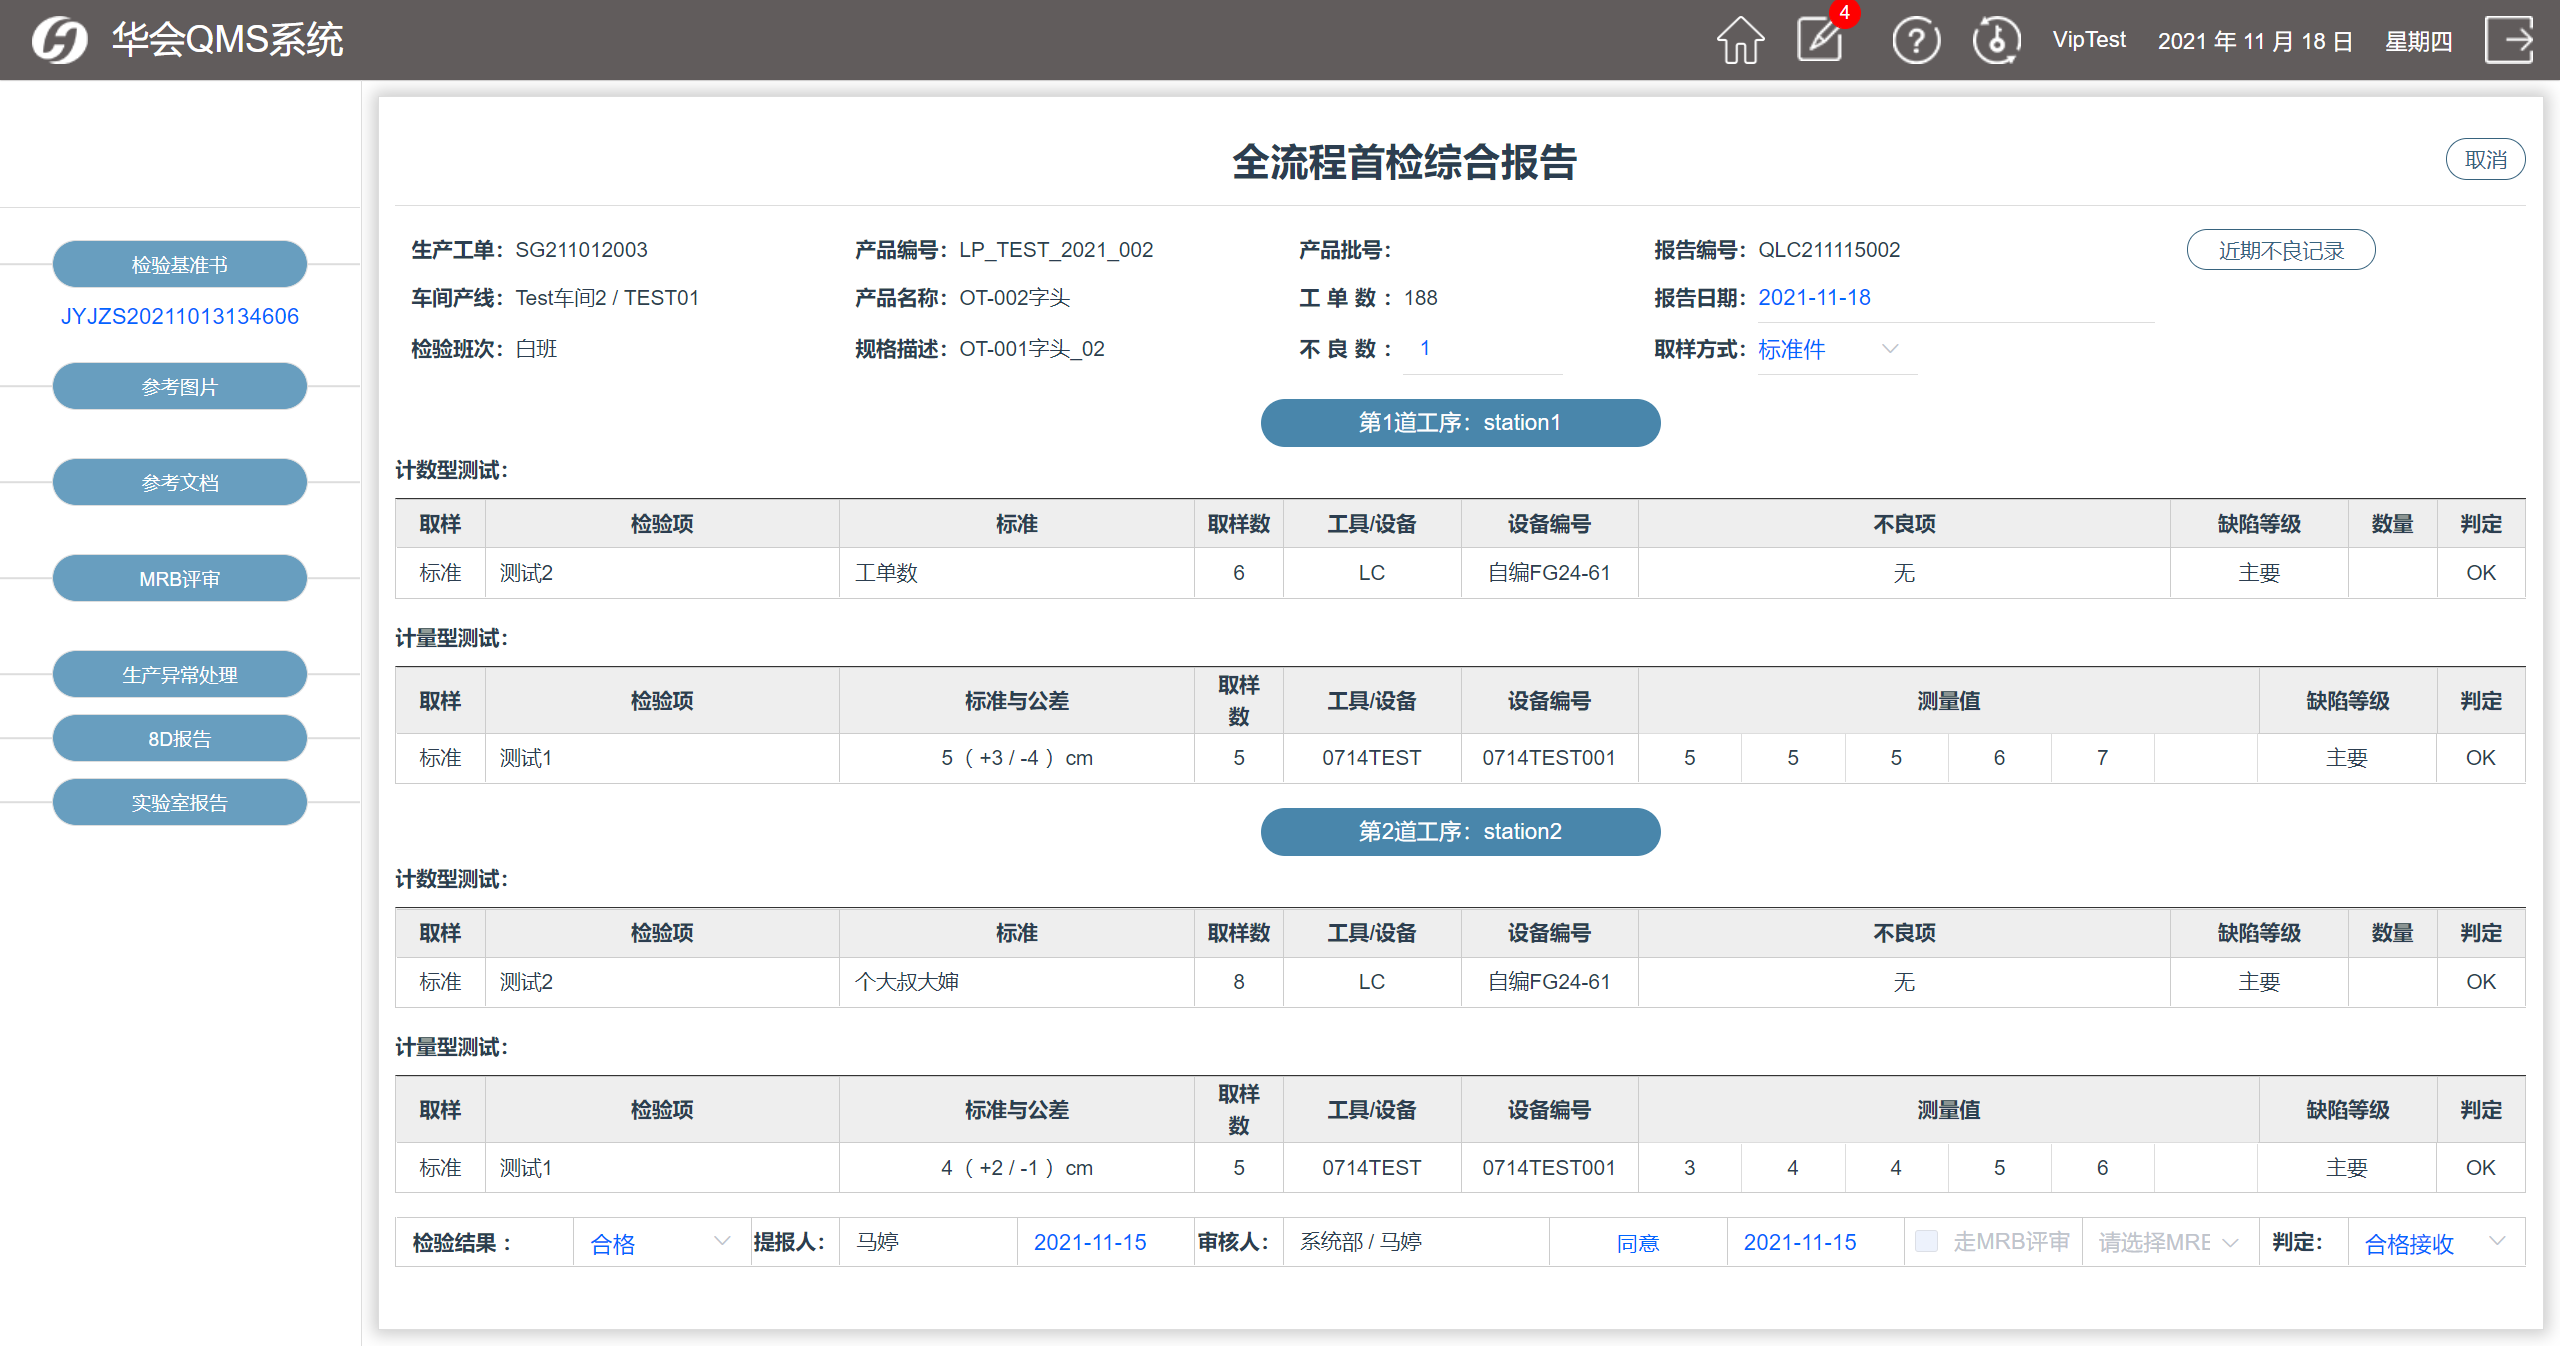The height and width of the screenshot is (1346, 2560).
Task: Click the logout exit icon
Action: pyautogui.click(x=2509, y=40)
